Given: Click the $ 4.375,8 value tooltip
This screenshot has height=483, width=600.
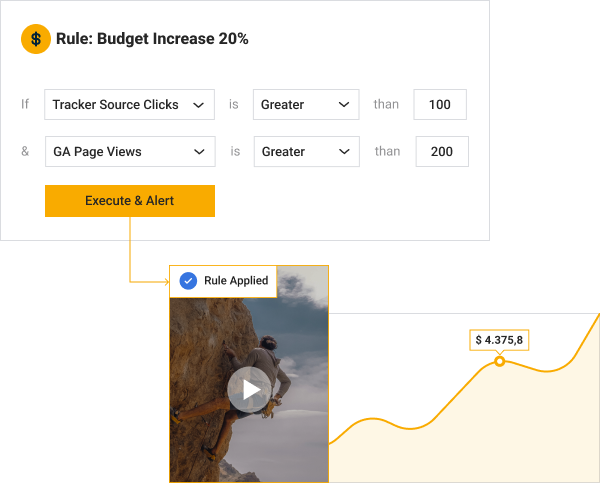Looking at the screenshot, I should [499, 340].
